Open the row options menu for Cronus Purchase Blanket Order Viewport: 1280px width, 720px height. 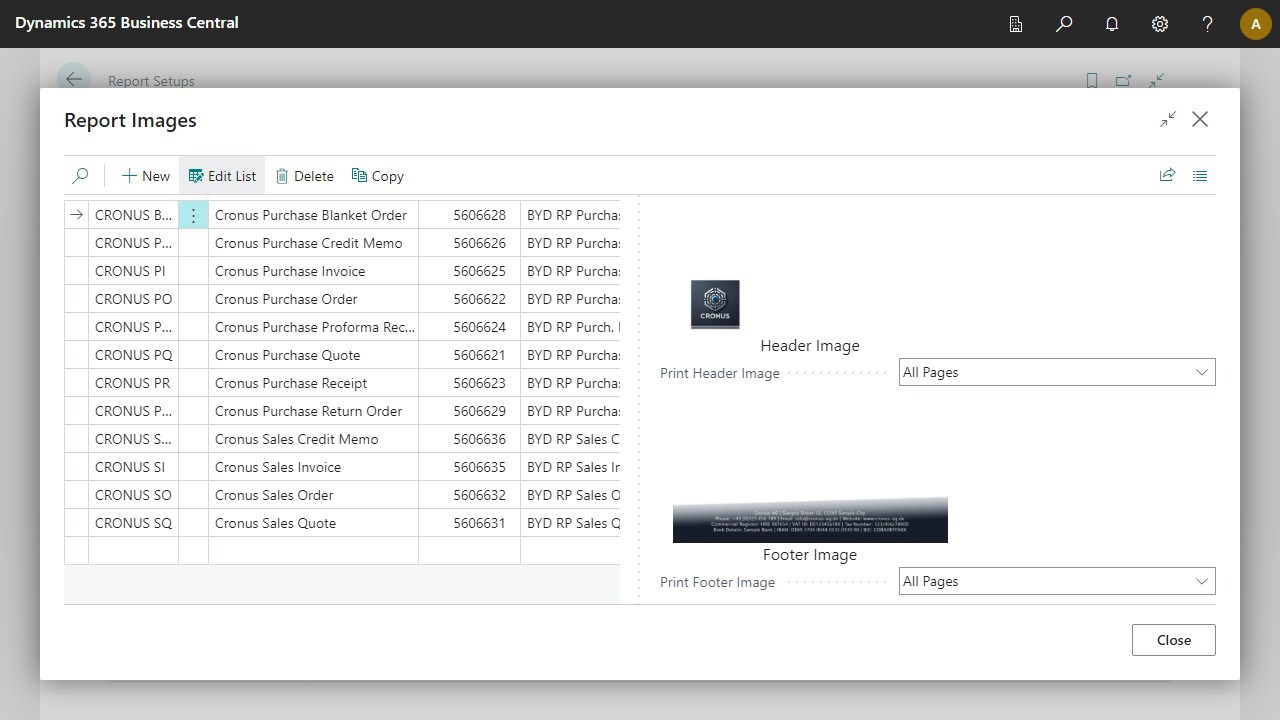[193, 214]
